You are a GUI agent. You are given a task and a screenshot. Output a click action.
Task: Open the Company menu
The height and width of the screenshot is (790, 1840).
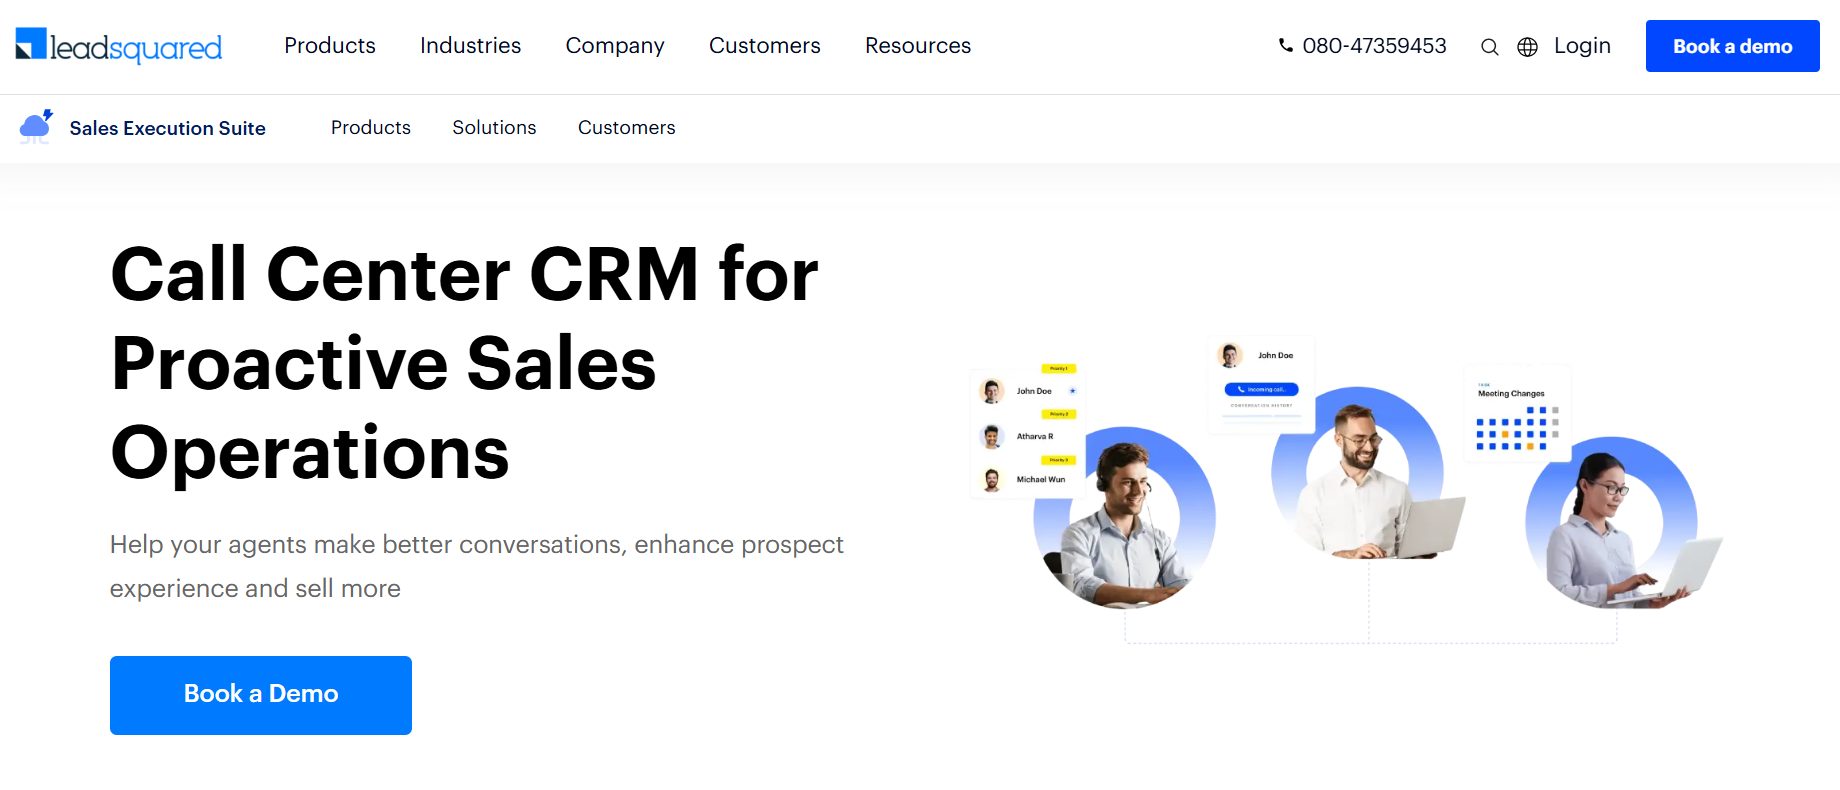pos(615,46)
